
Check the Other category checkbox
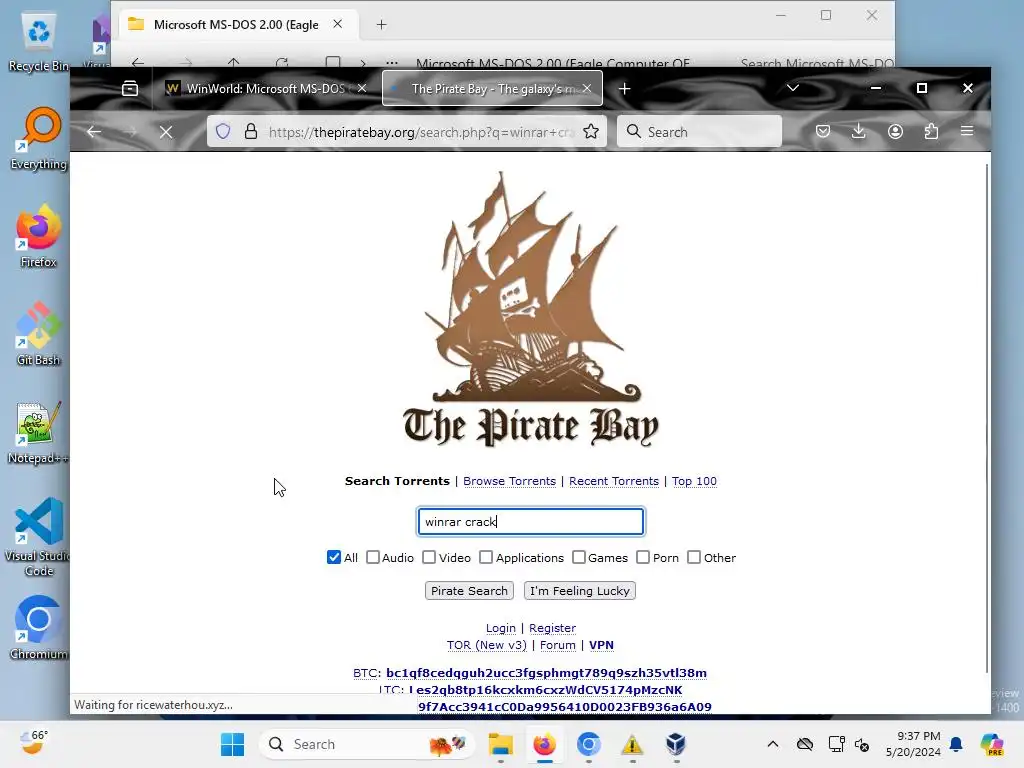[x=694, y=557]
